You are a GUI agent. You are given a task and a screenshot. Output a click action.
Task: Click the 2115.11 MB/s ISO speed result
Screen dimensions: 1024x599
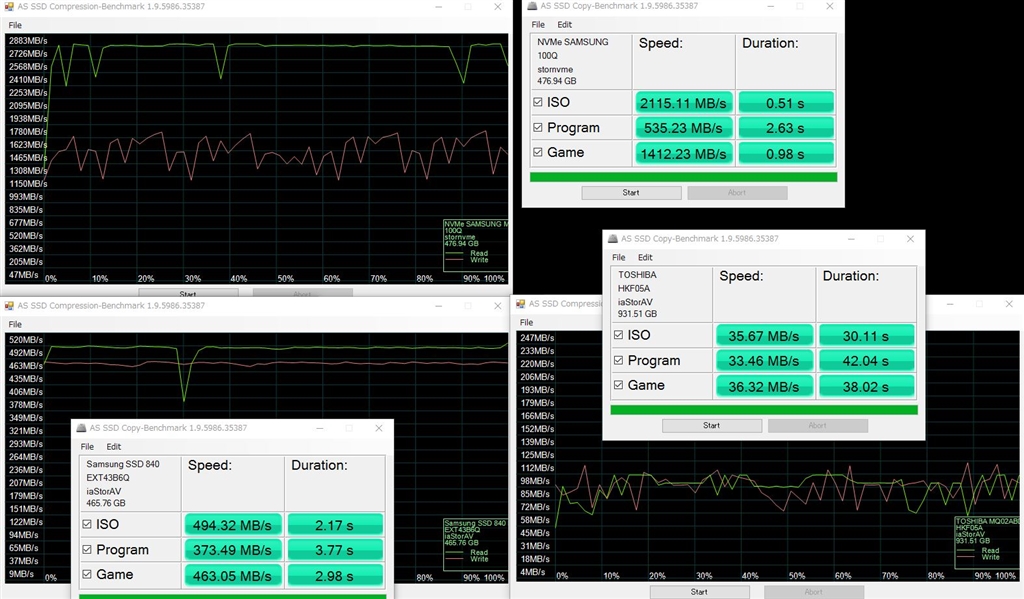tap(683, 103)
